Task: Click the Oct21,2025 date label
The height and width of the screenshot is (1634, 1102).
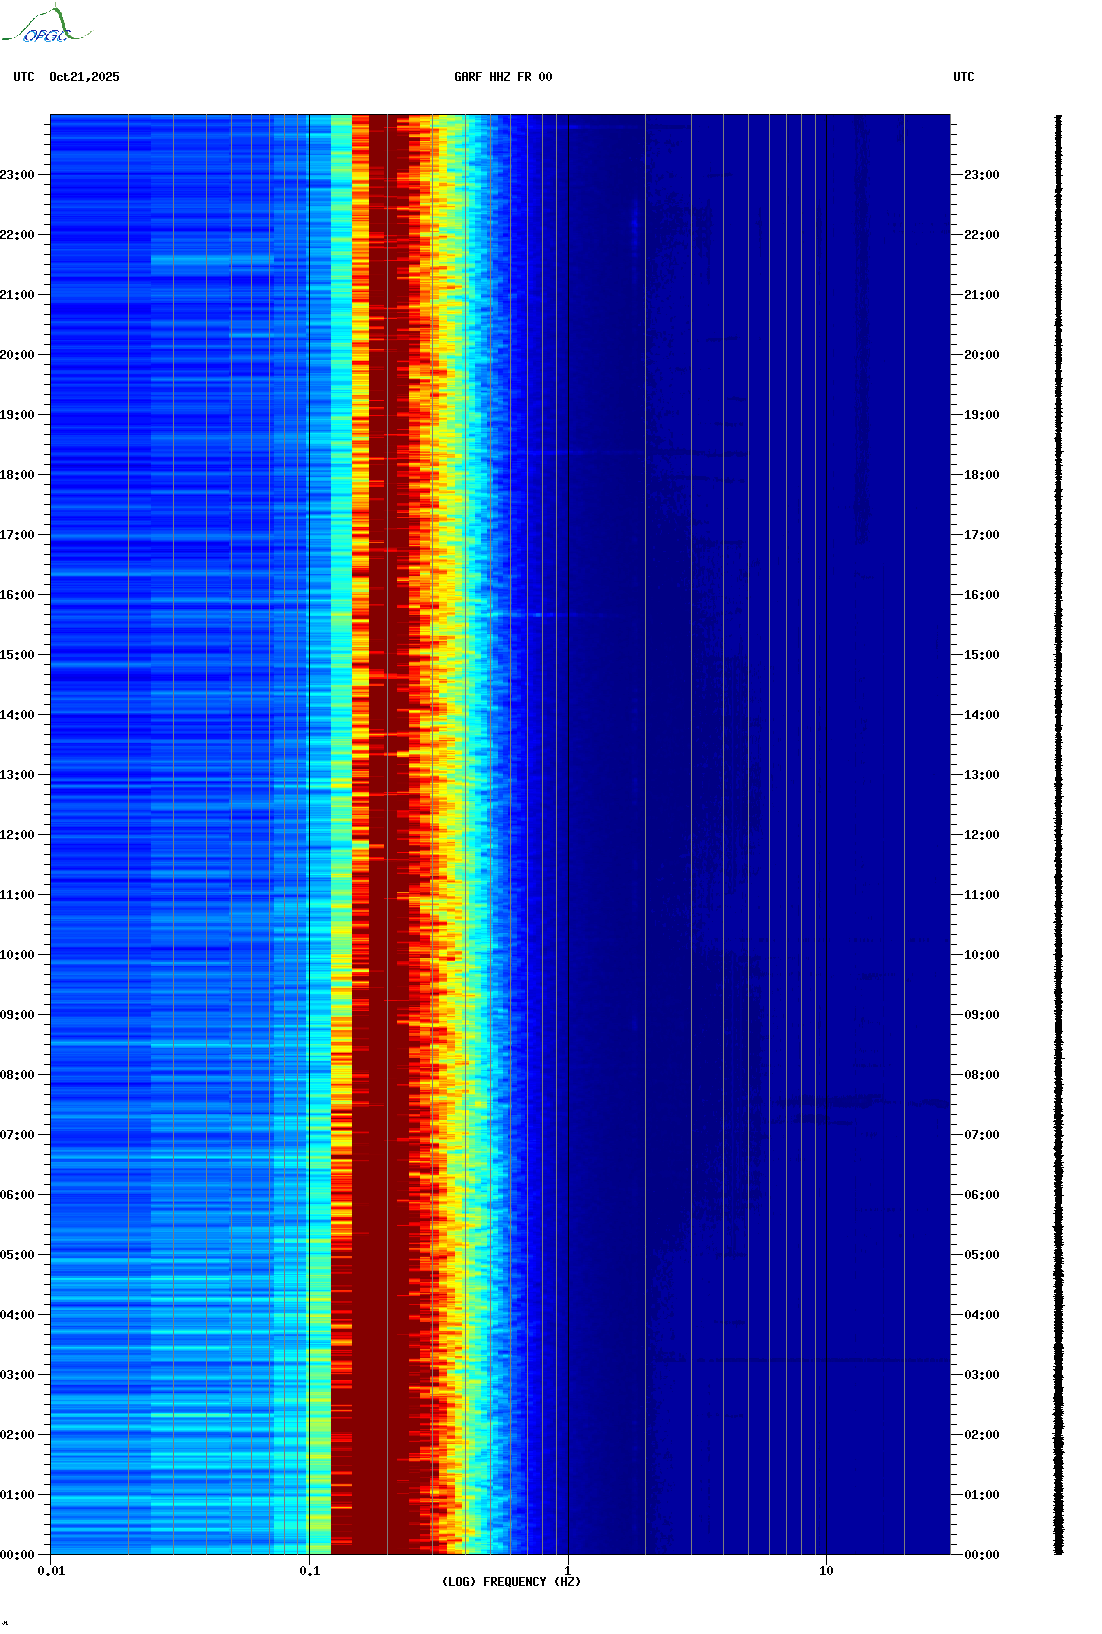Action: [x=84, y=77]
